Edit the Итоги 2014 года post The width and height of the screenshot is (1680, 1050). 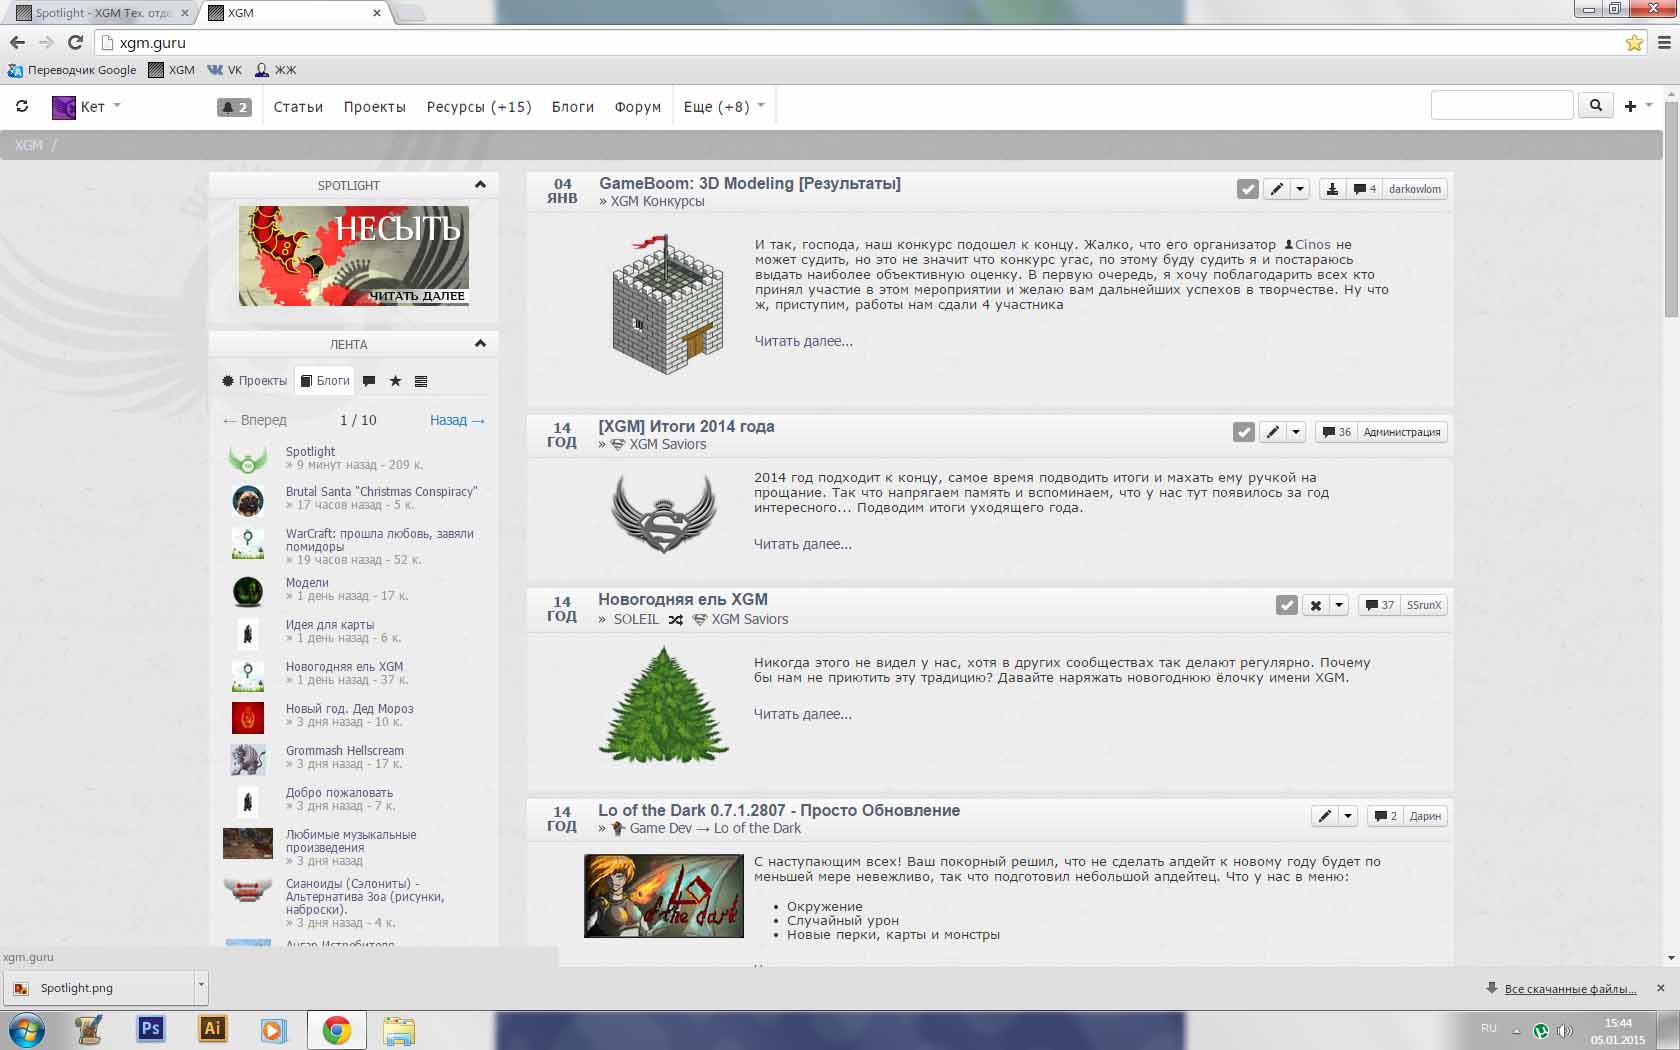click(x=1272, y=432)
